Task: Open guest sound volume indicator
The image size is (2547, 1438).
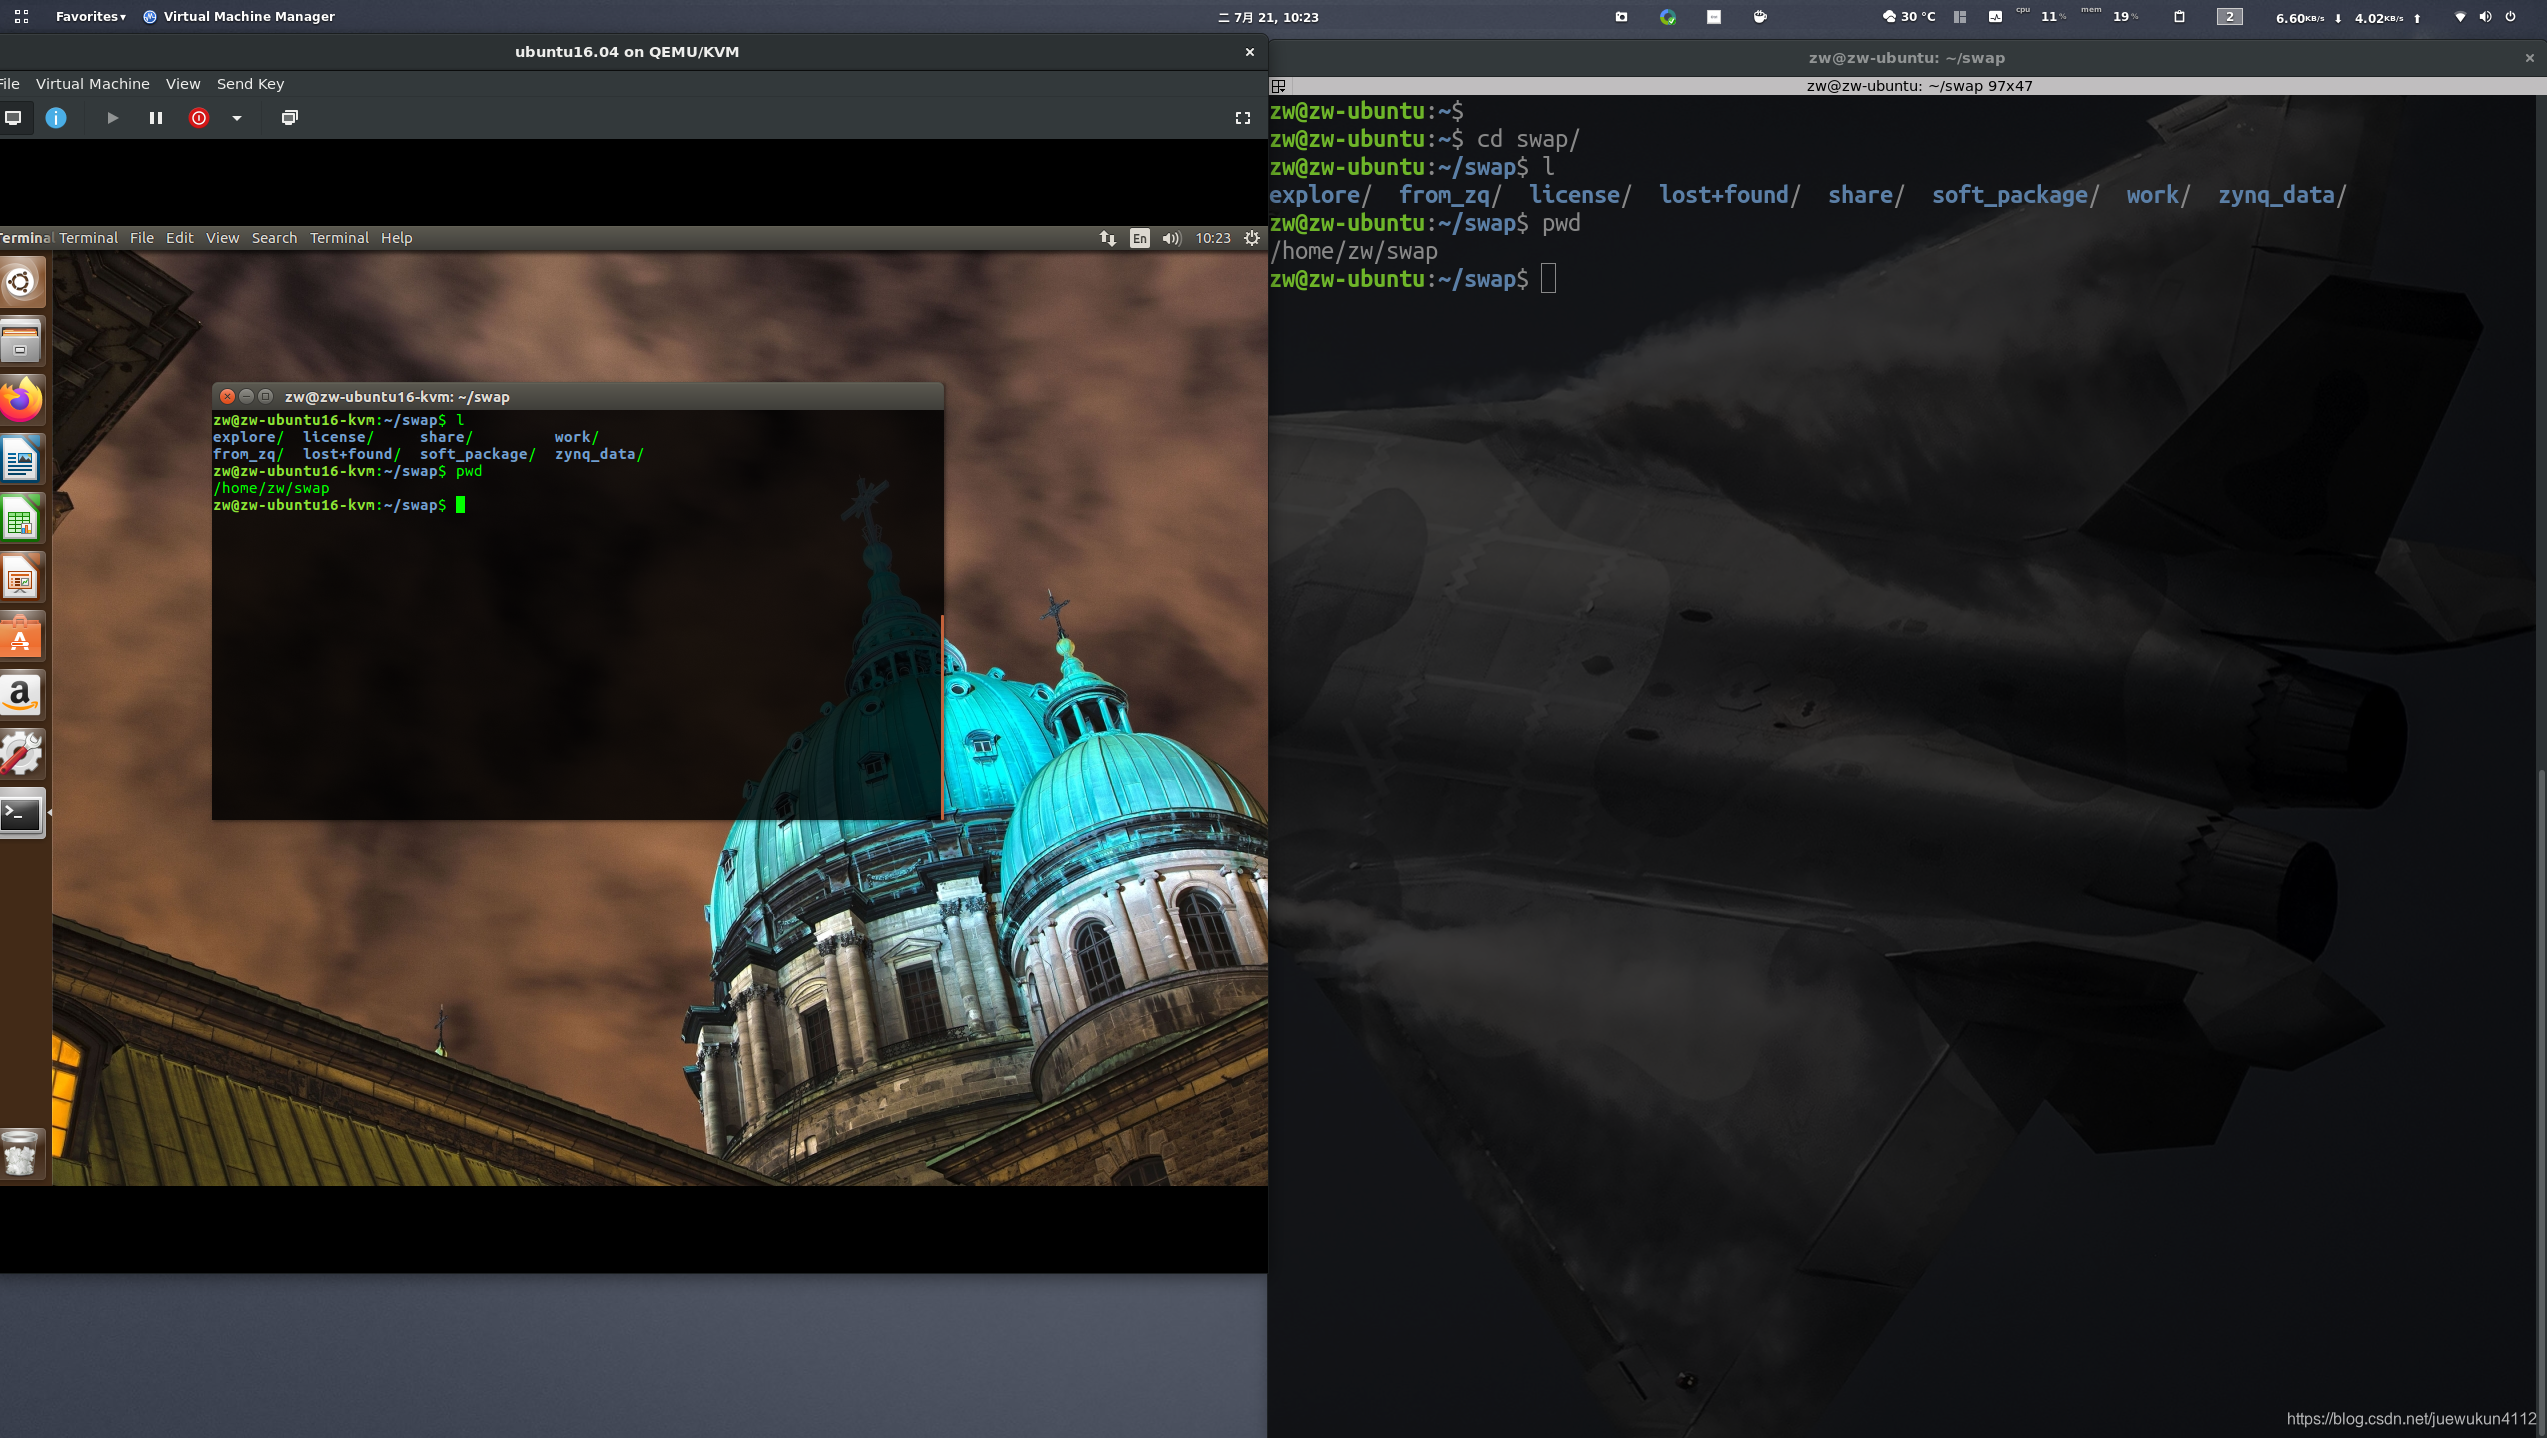Action: 1171,238
